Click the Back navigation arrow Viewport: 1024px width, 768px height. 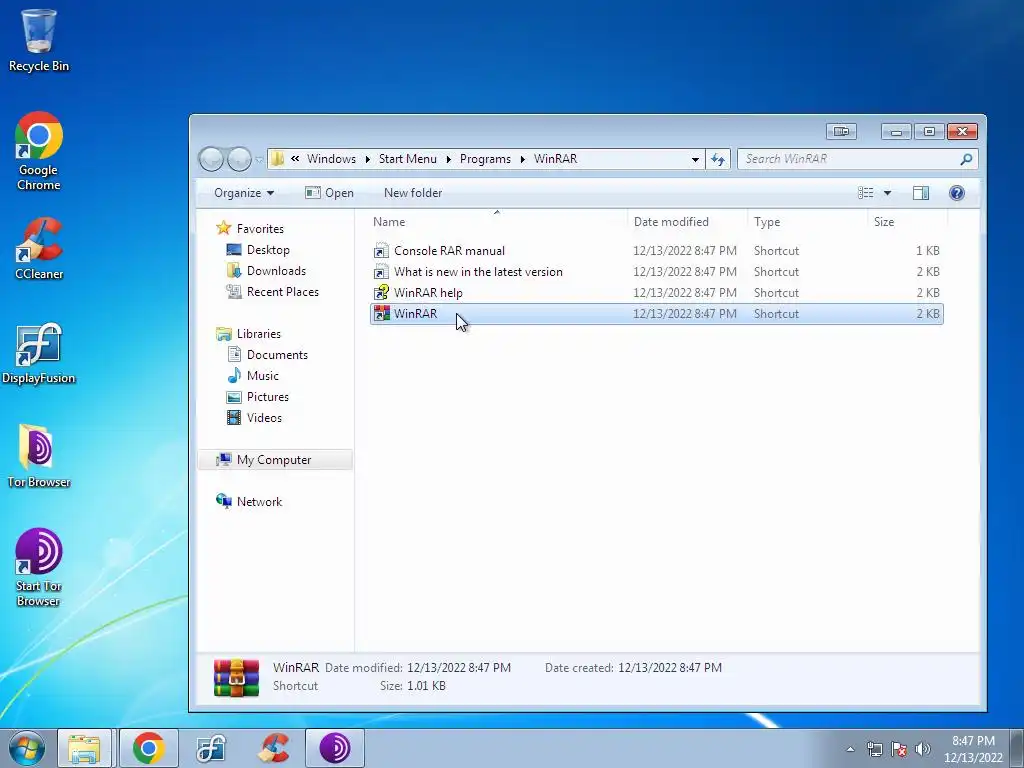pos(211,159)
